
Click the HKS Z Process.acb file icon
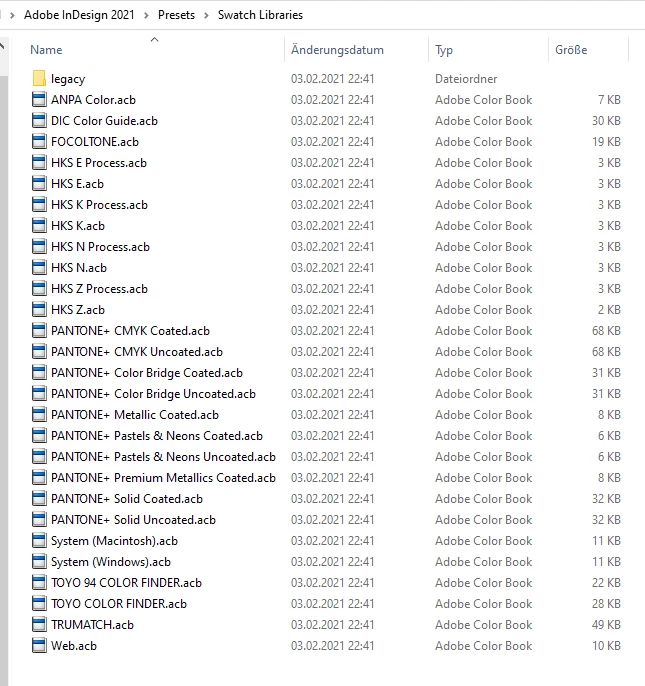[39, 289]
